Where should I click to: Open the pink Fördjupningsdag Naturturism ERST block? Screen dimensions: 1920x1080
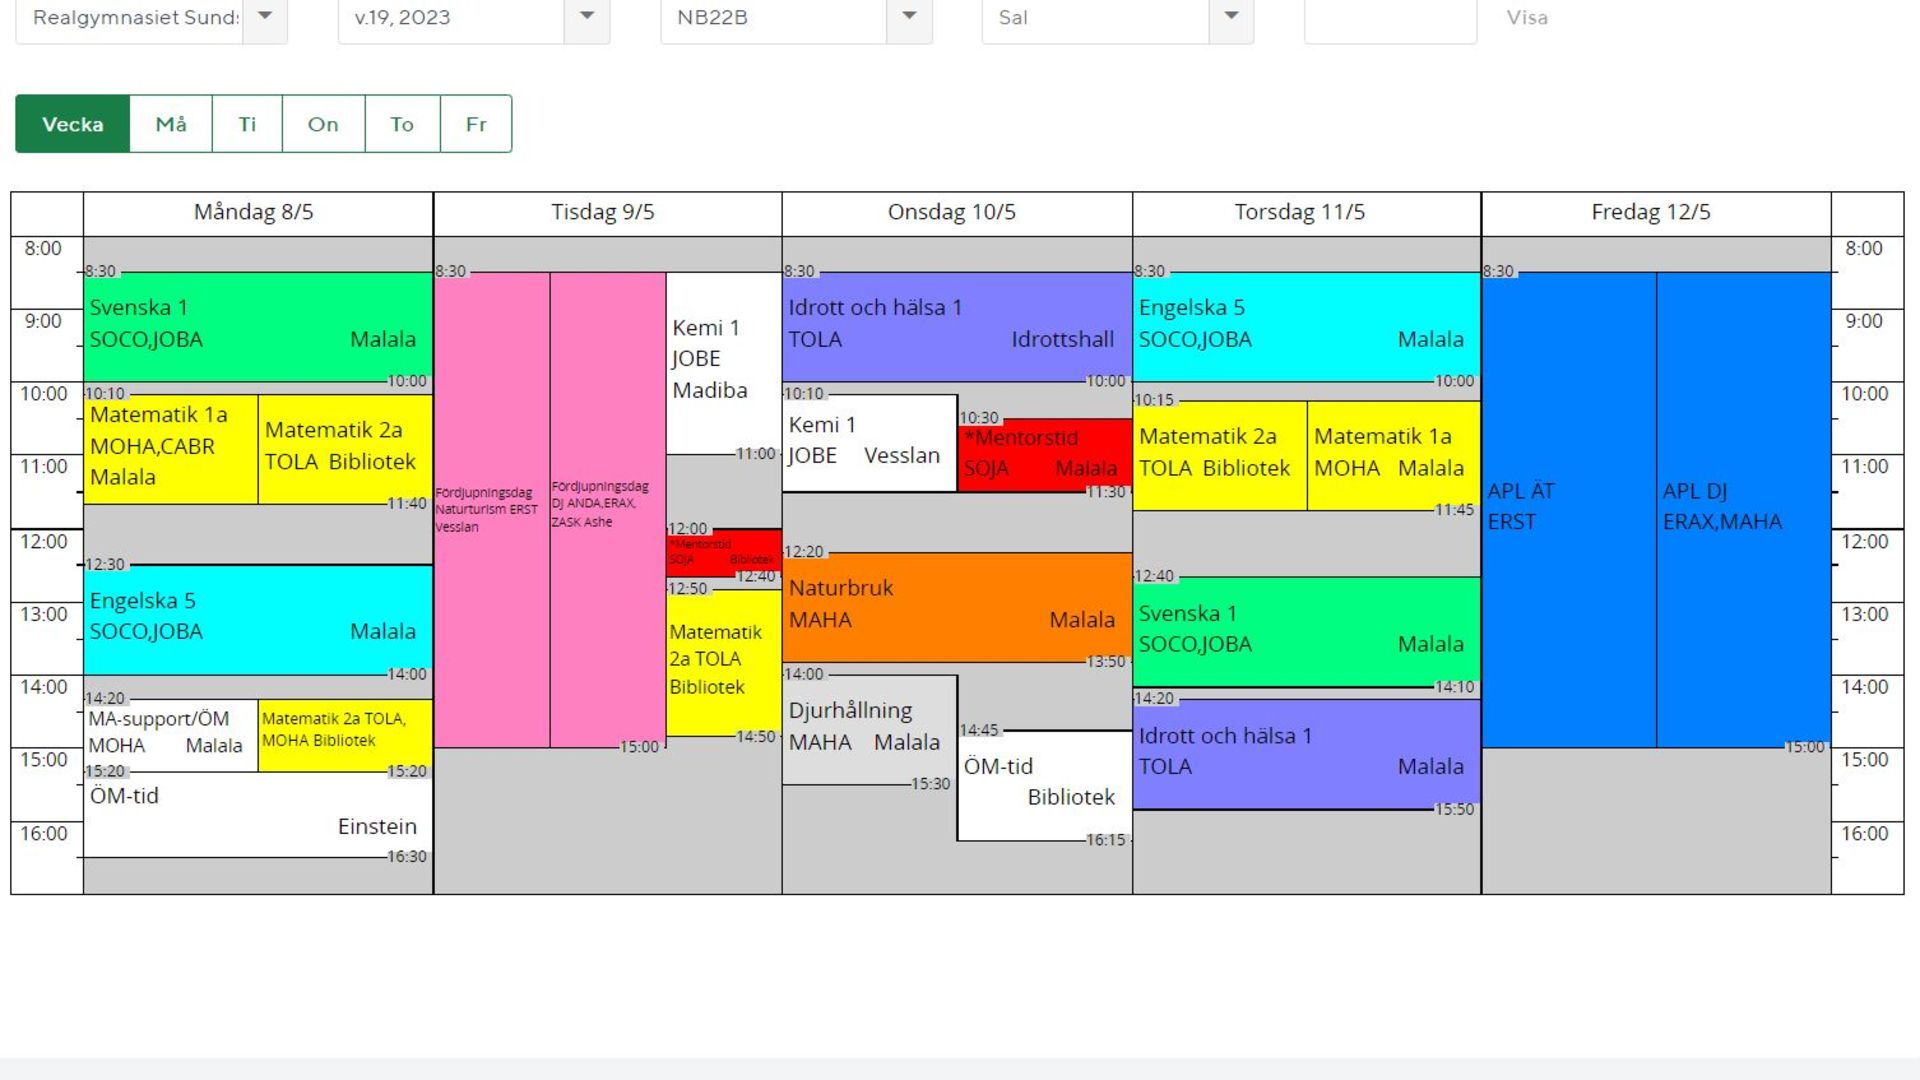491,509
